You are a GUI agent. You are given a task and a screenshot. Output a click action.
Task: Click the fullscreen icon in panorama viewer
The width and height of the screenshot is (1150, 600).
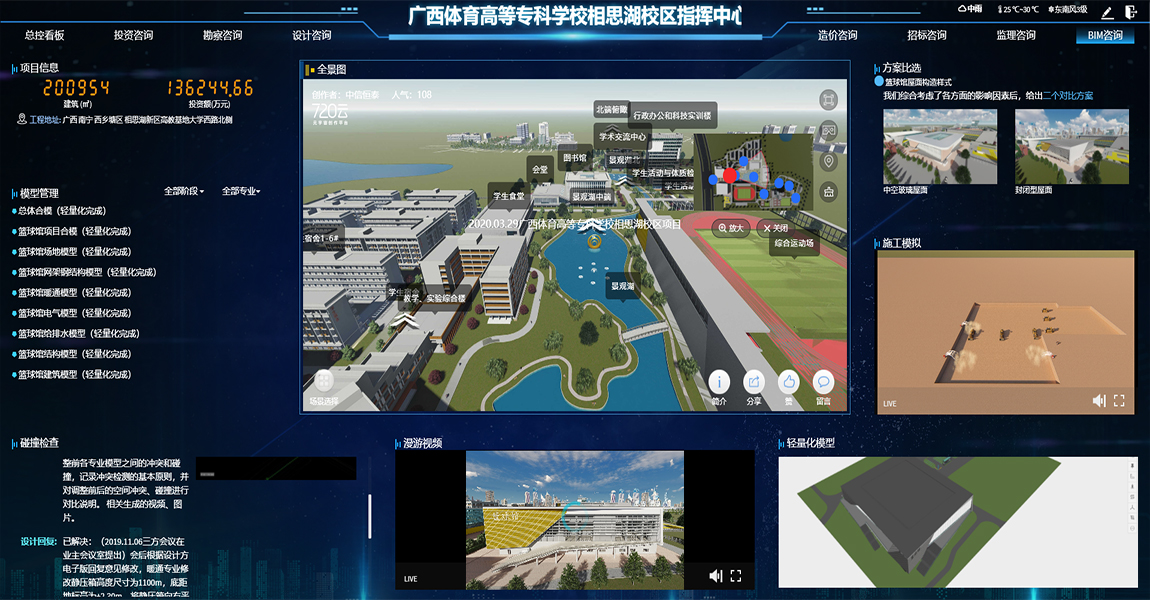[828, 100]
